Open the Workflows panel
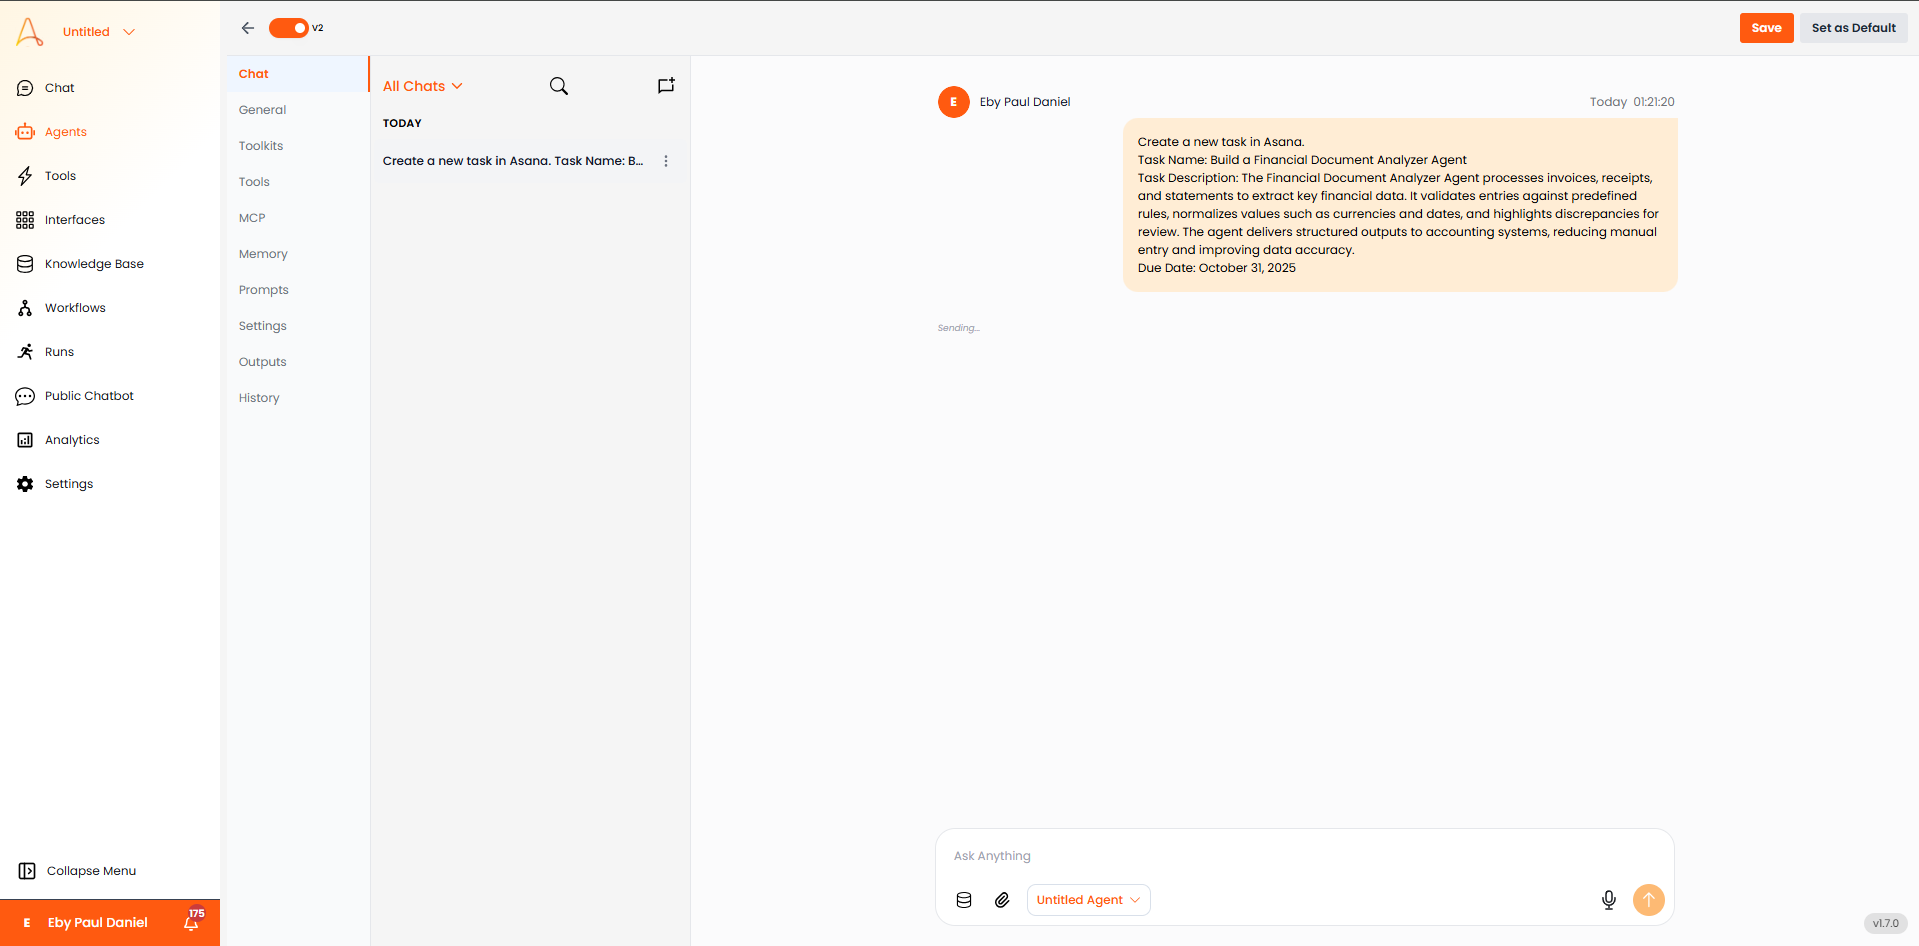This screenshot has height=946, width=1919. 75,307
